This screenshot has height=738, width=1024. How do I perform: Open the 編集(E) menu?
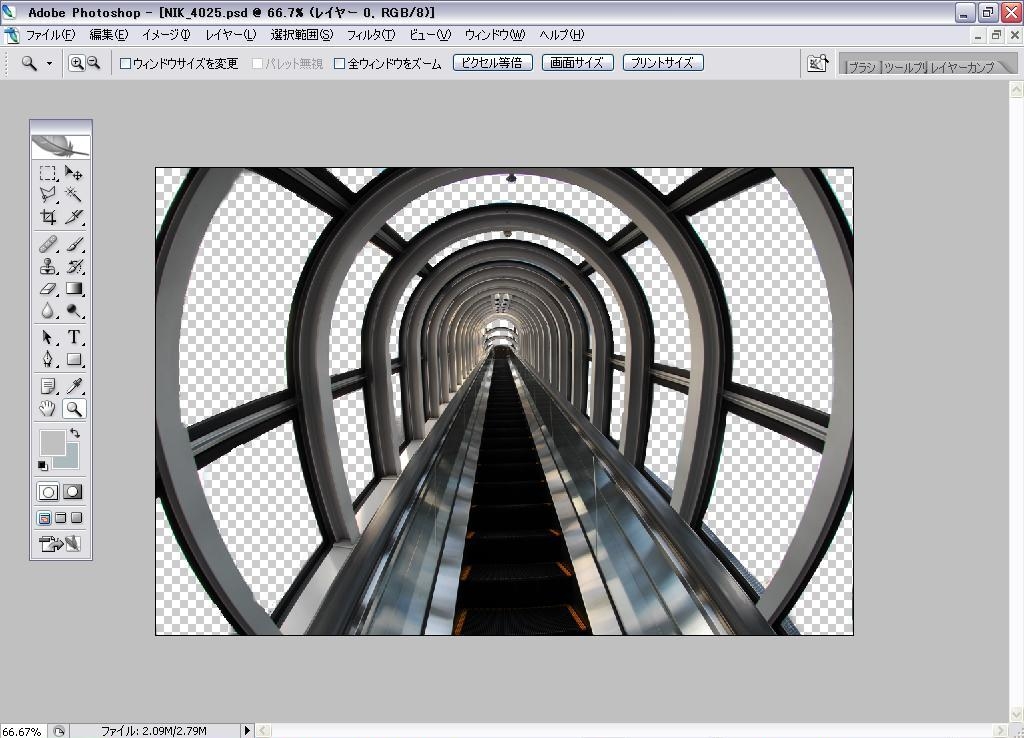108,35
